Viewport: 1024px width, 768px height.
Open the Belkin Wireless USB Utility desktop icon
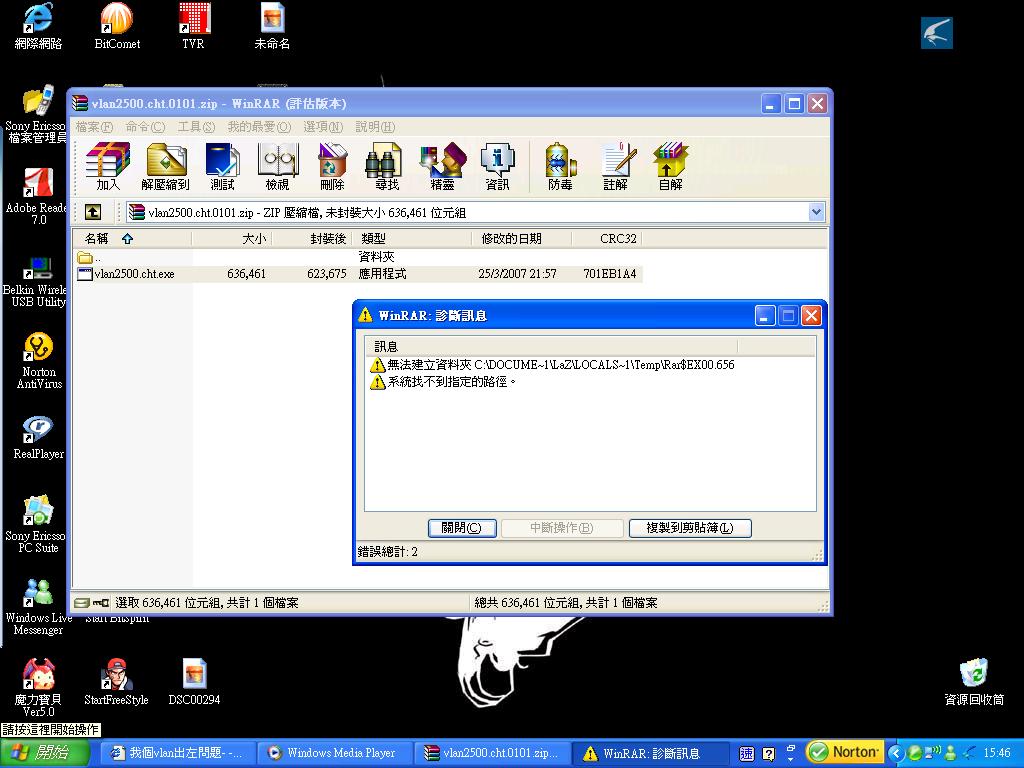click(x=35, y=282)
